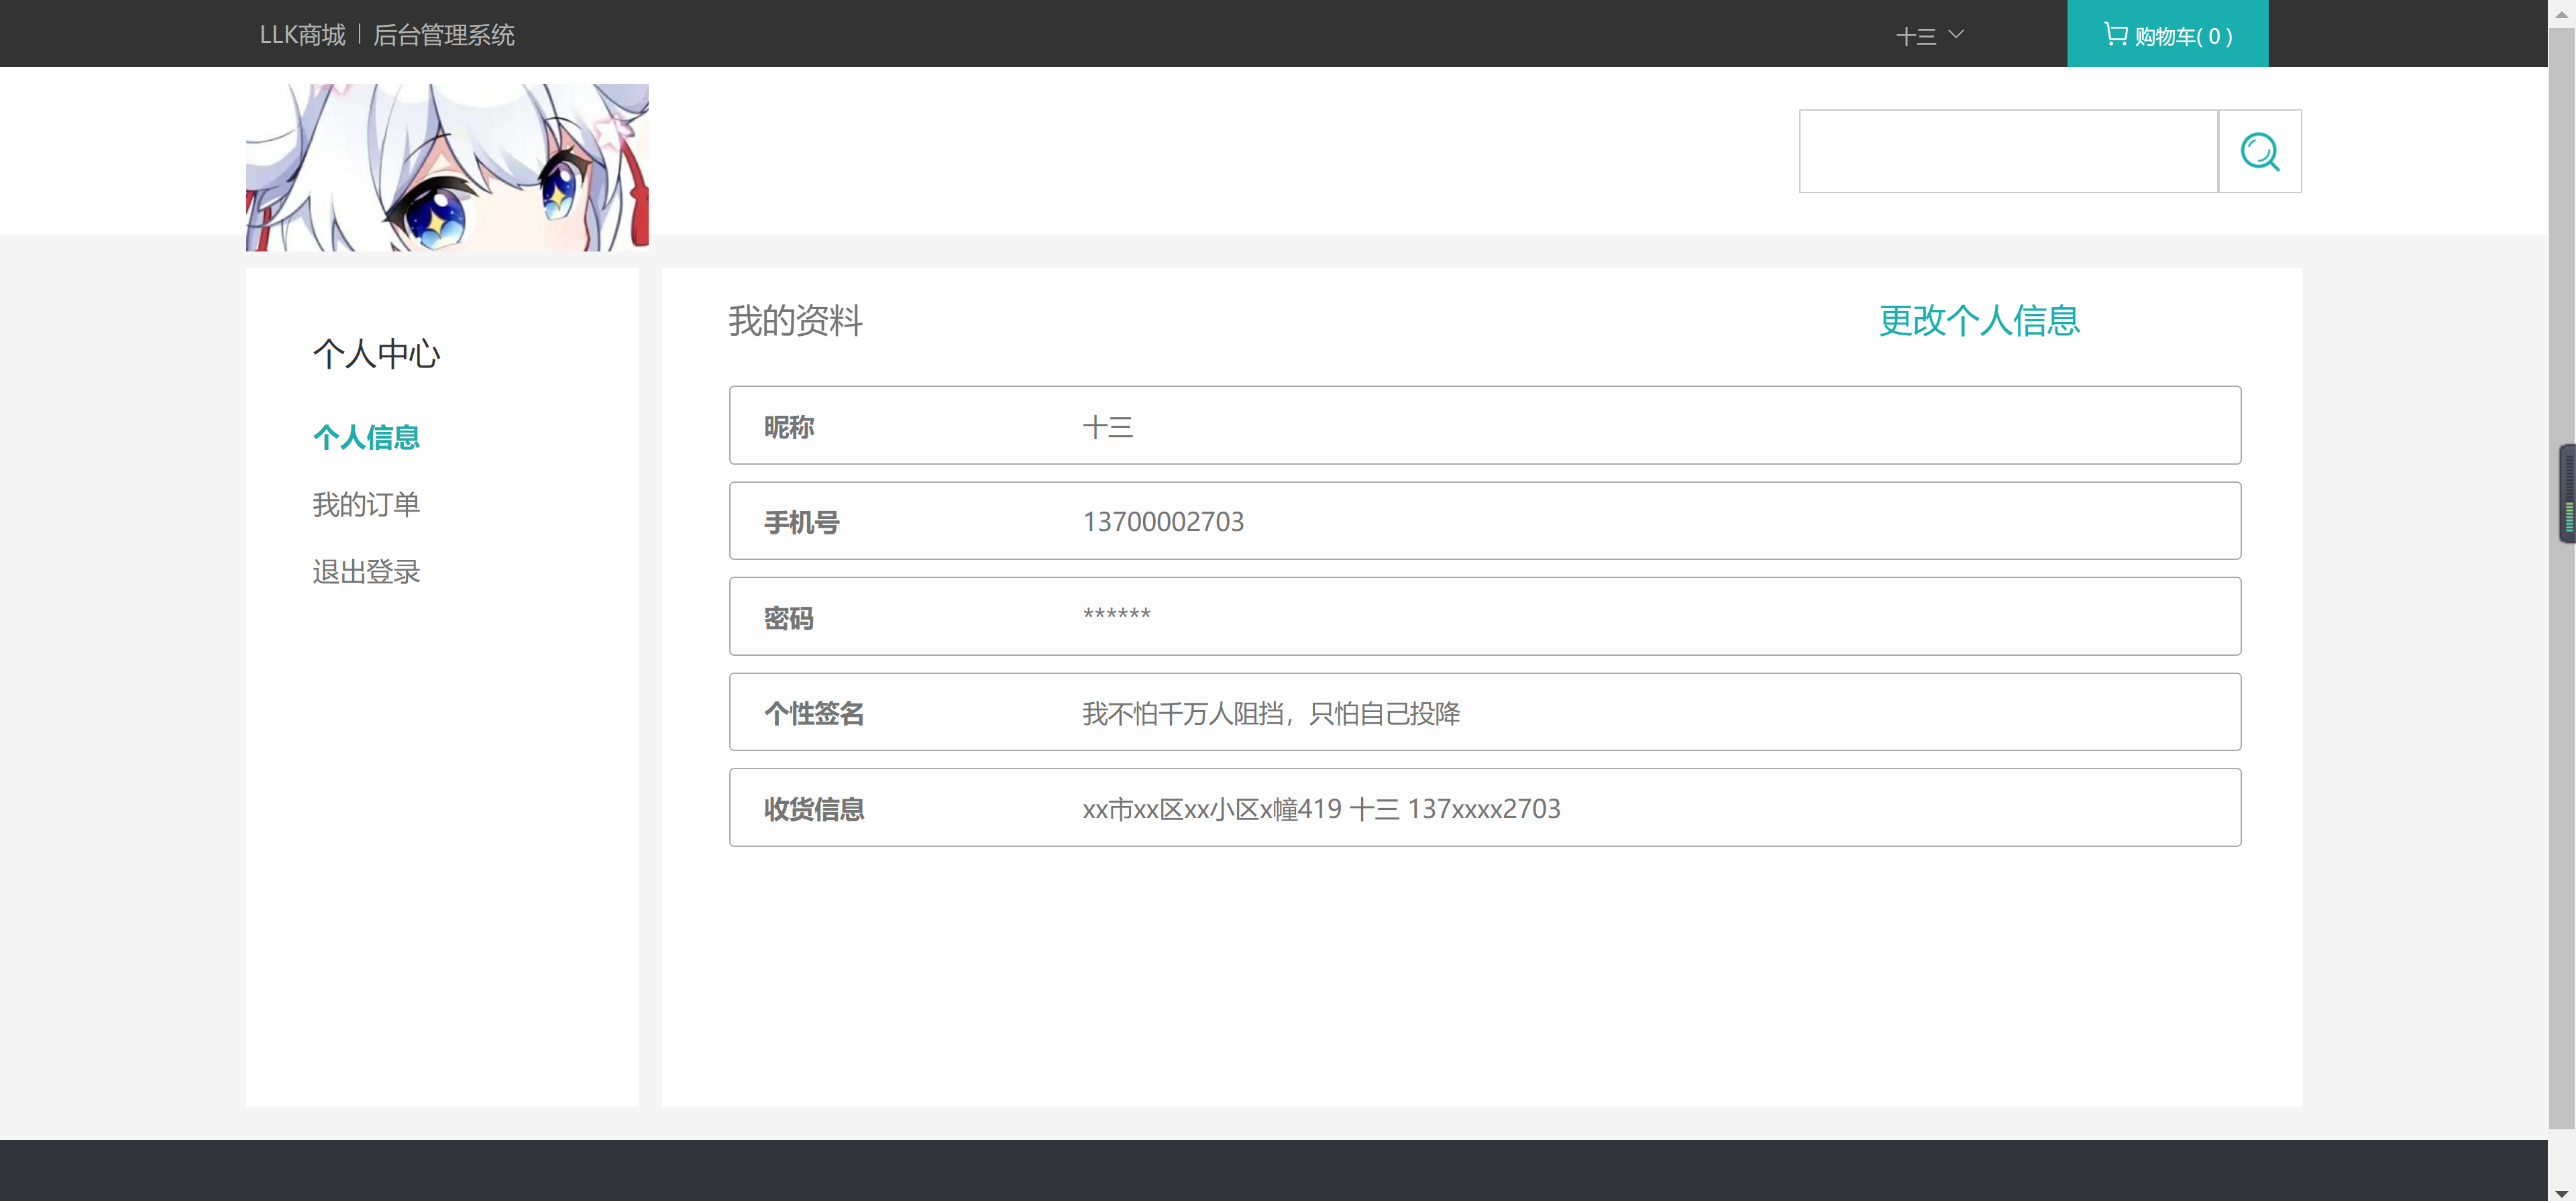Click the anime avatar logo image

447,167
